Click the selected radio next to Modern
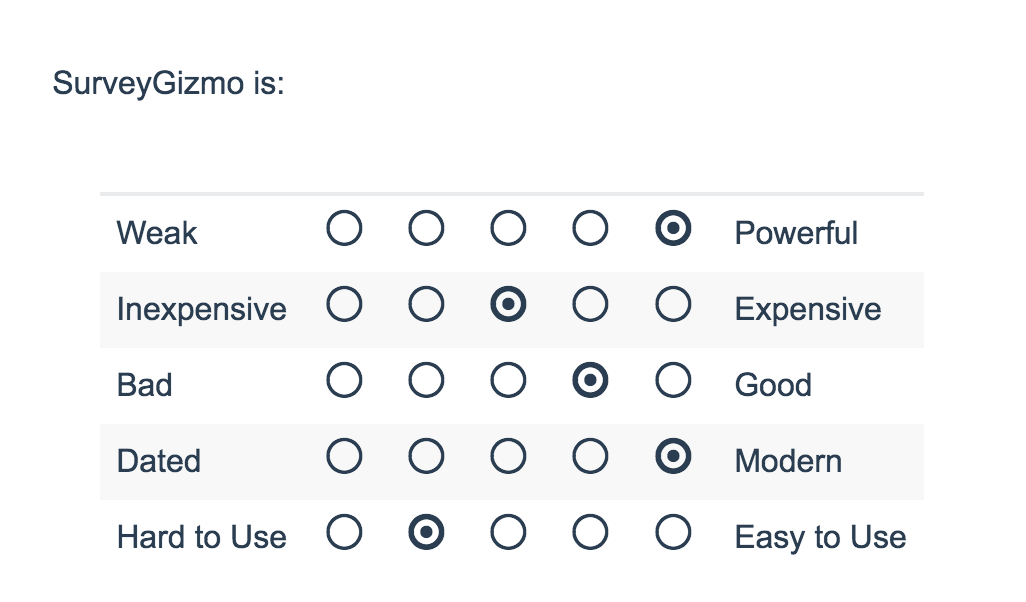 tap(673, 457)
